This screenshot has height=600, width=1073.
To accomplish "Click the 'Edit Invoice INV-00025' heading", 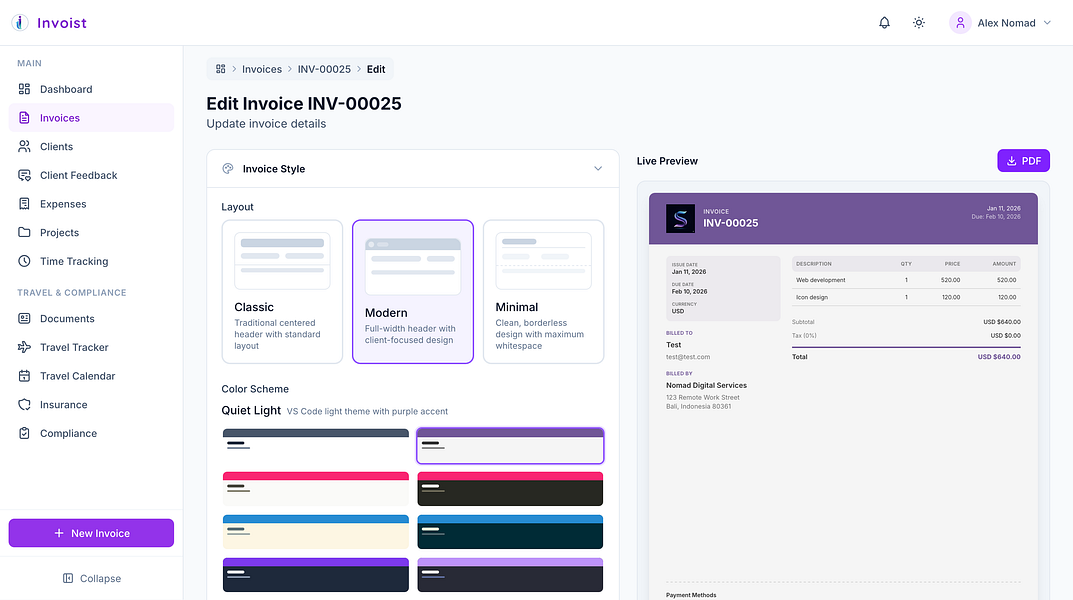I will point(304,103).
